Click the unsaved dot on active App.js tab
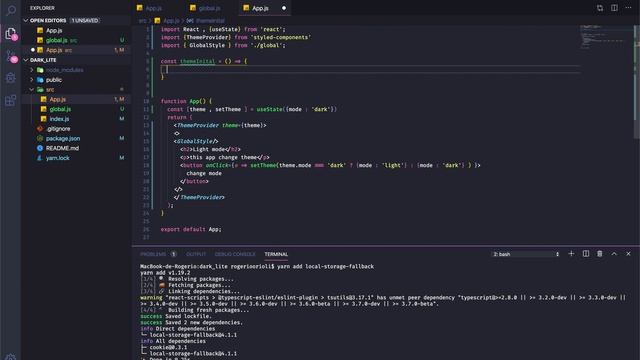Image resolution: width=640 pixels, height=360 pixels. [284, 8]
